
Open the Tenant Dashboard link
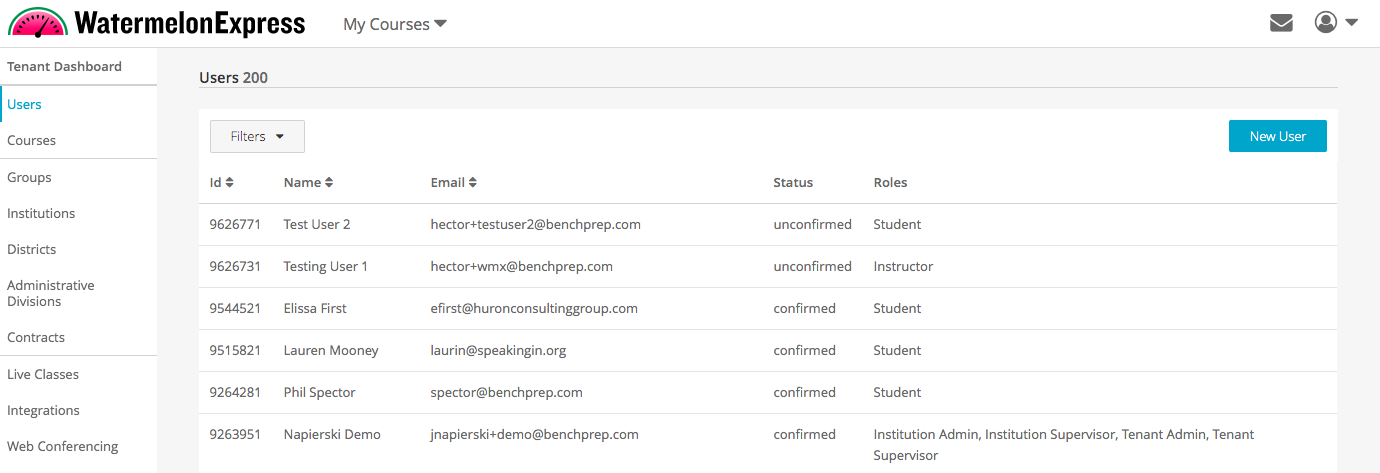[x=64, y=67]
